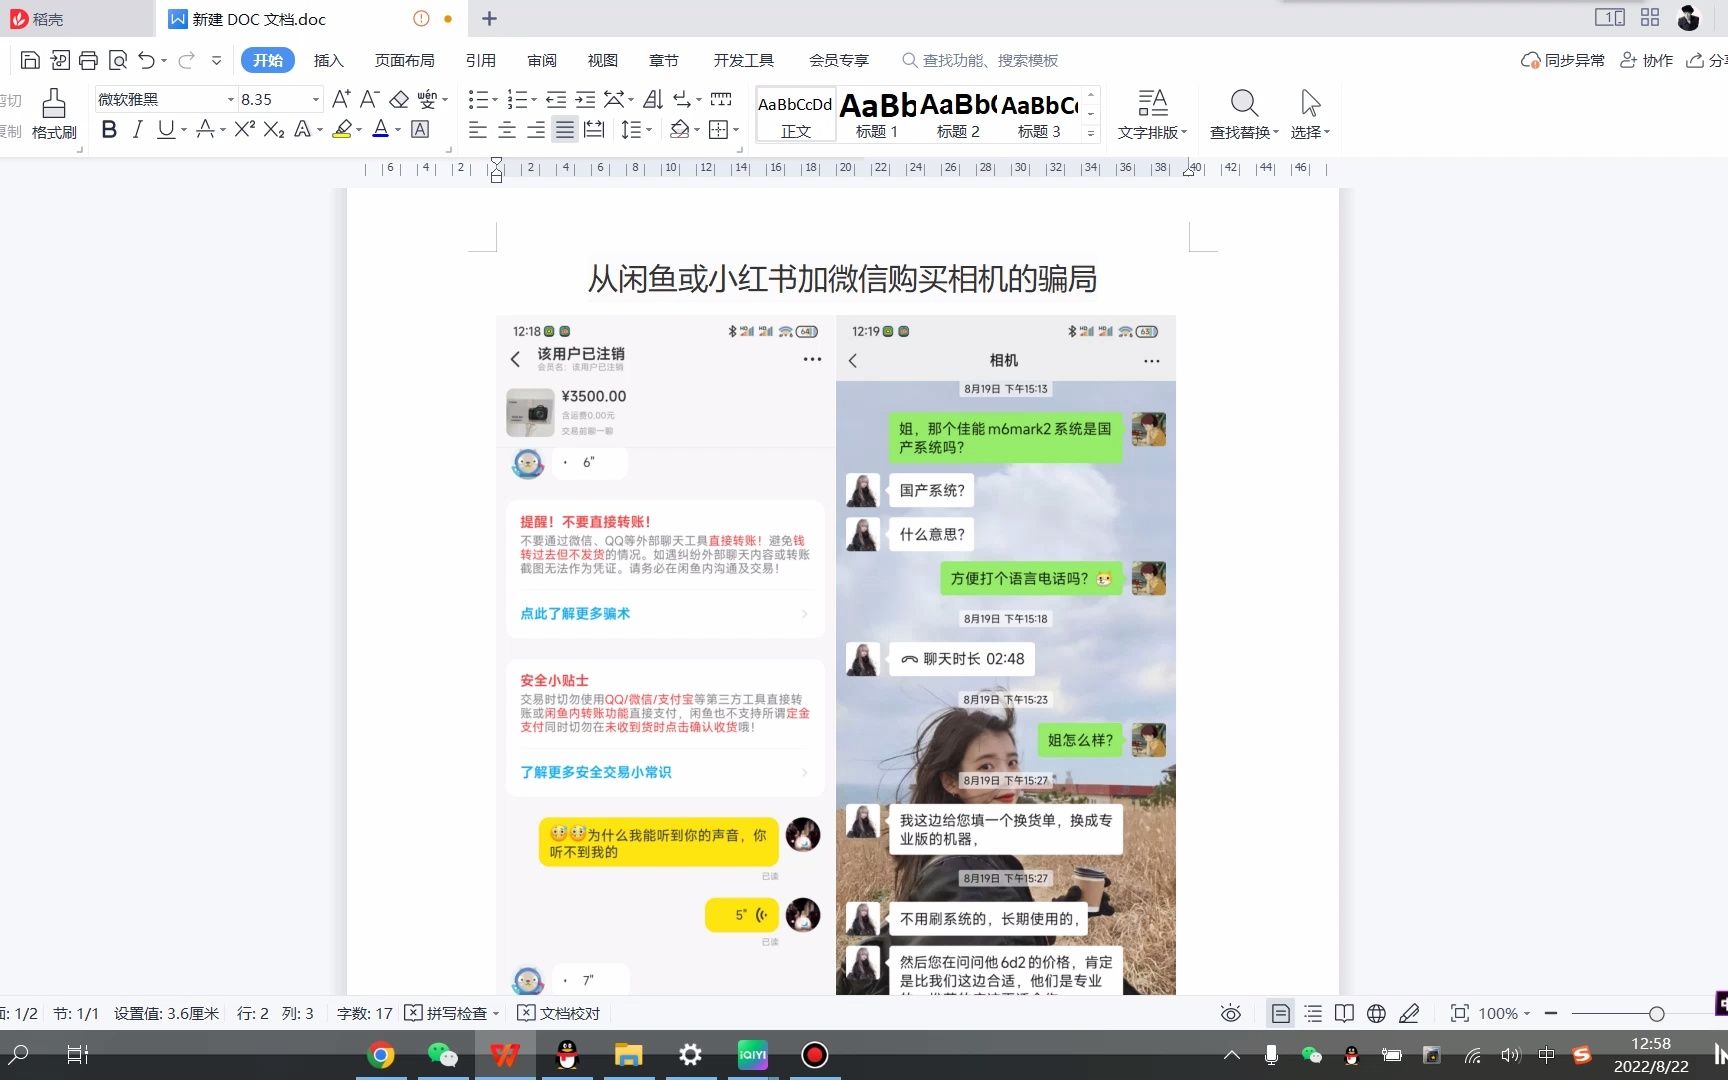Apply yellow text highlight color
The image size is (1728, 1080).
[x=342, y=129]
